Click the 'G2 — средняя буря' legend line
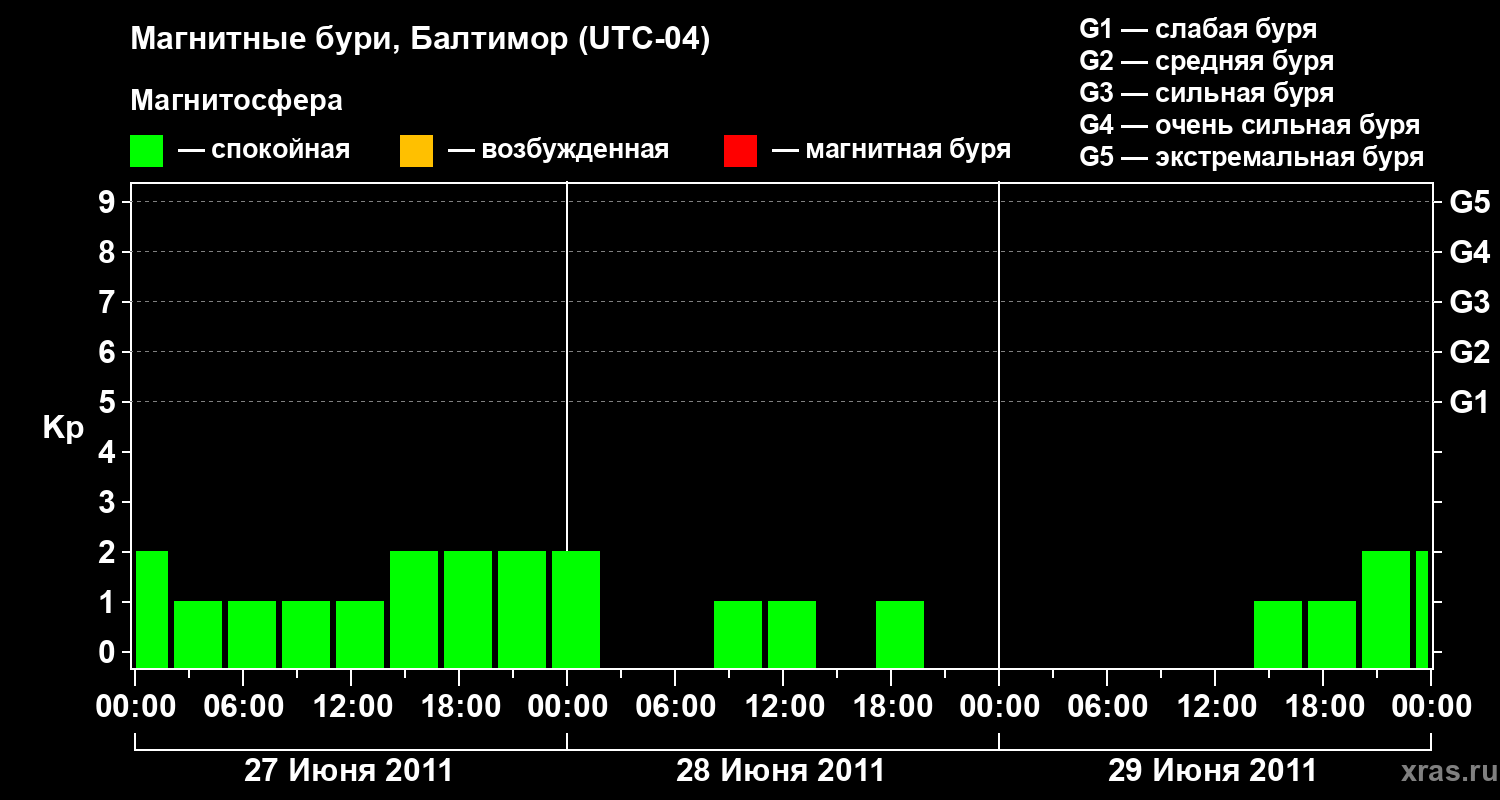Viewport: 1500px width, 800px height. pyautogui.click(x=1207, y=61)
